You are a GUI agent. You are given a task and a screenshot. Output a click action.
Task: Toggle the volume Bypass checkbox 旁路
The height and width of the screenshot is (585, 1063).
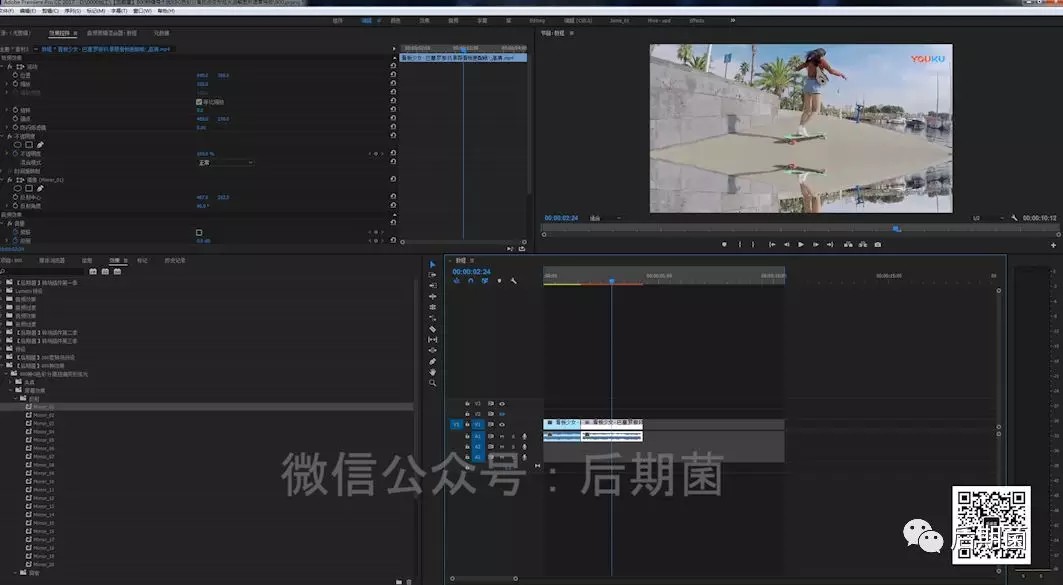(199, 233)
